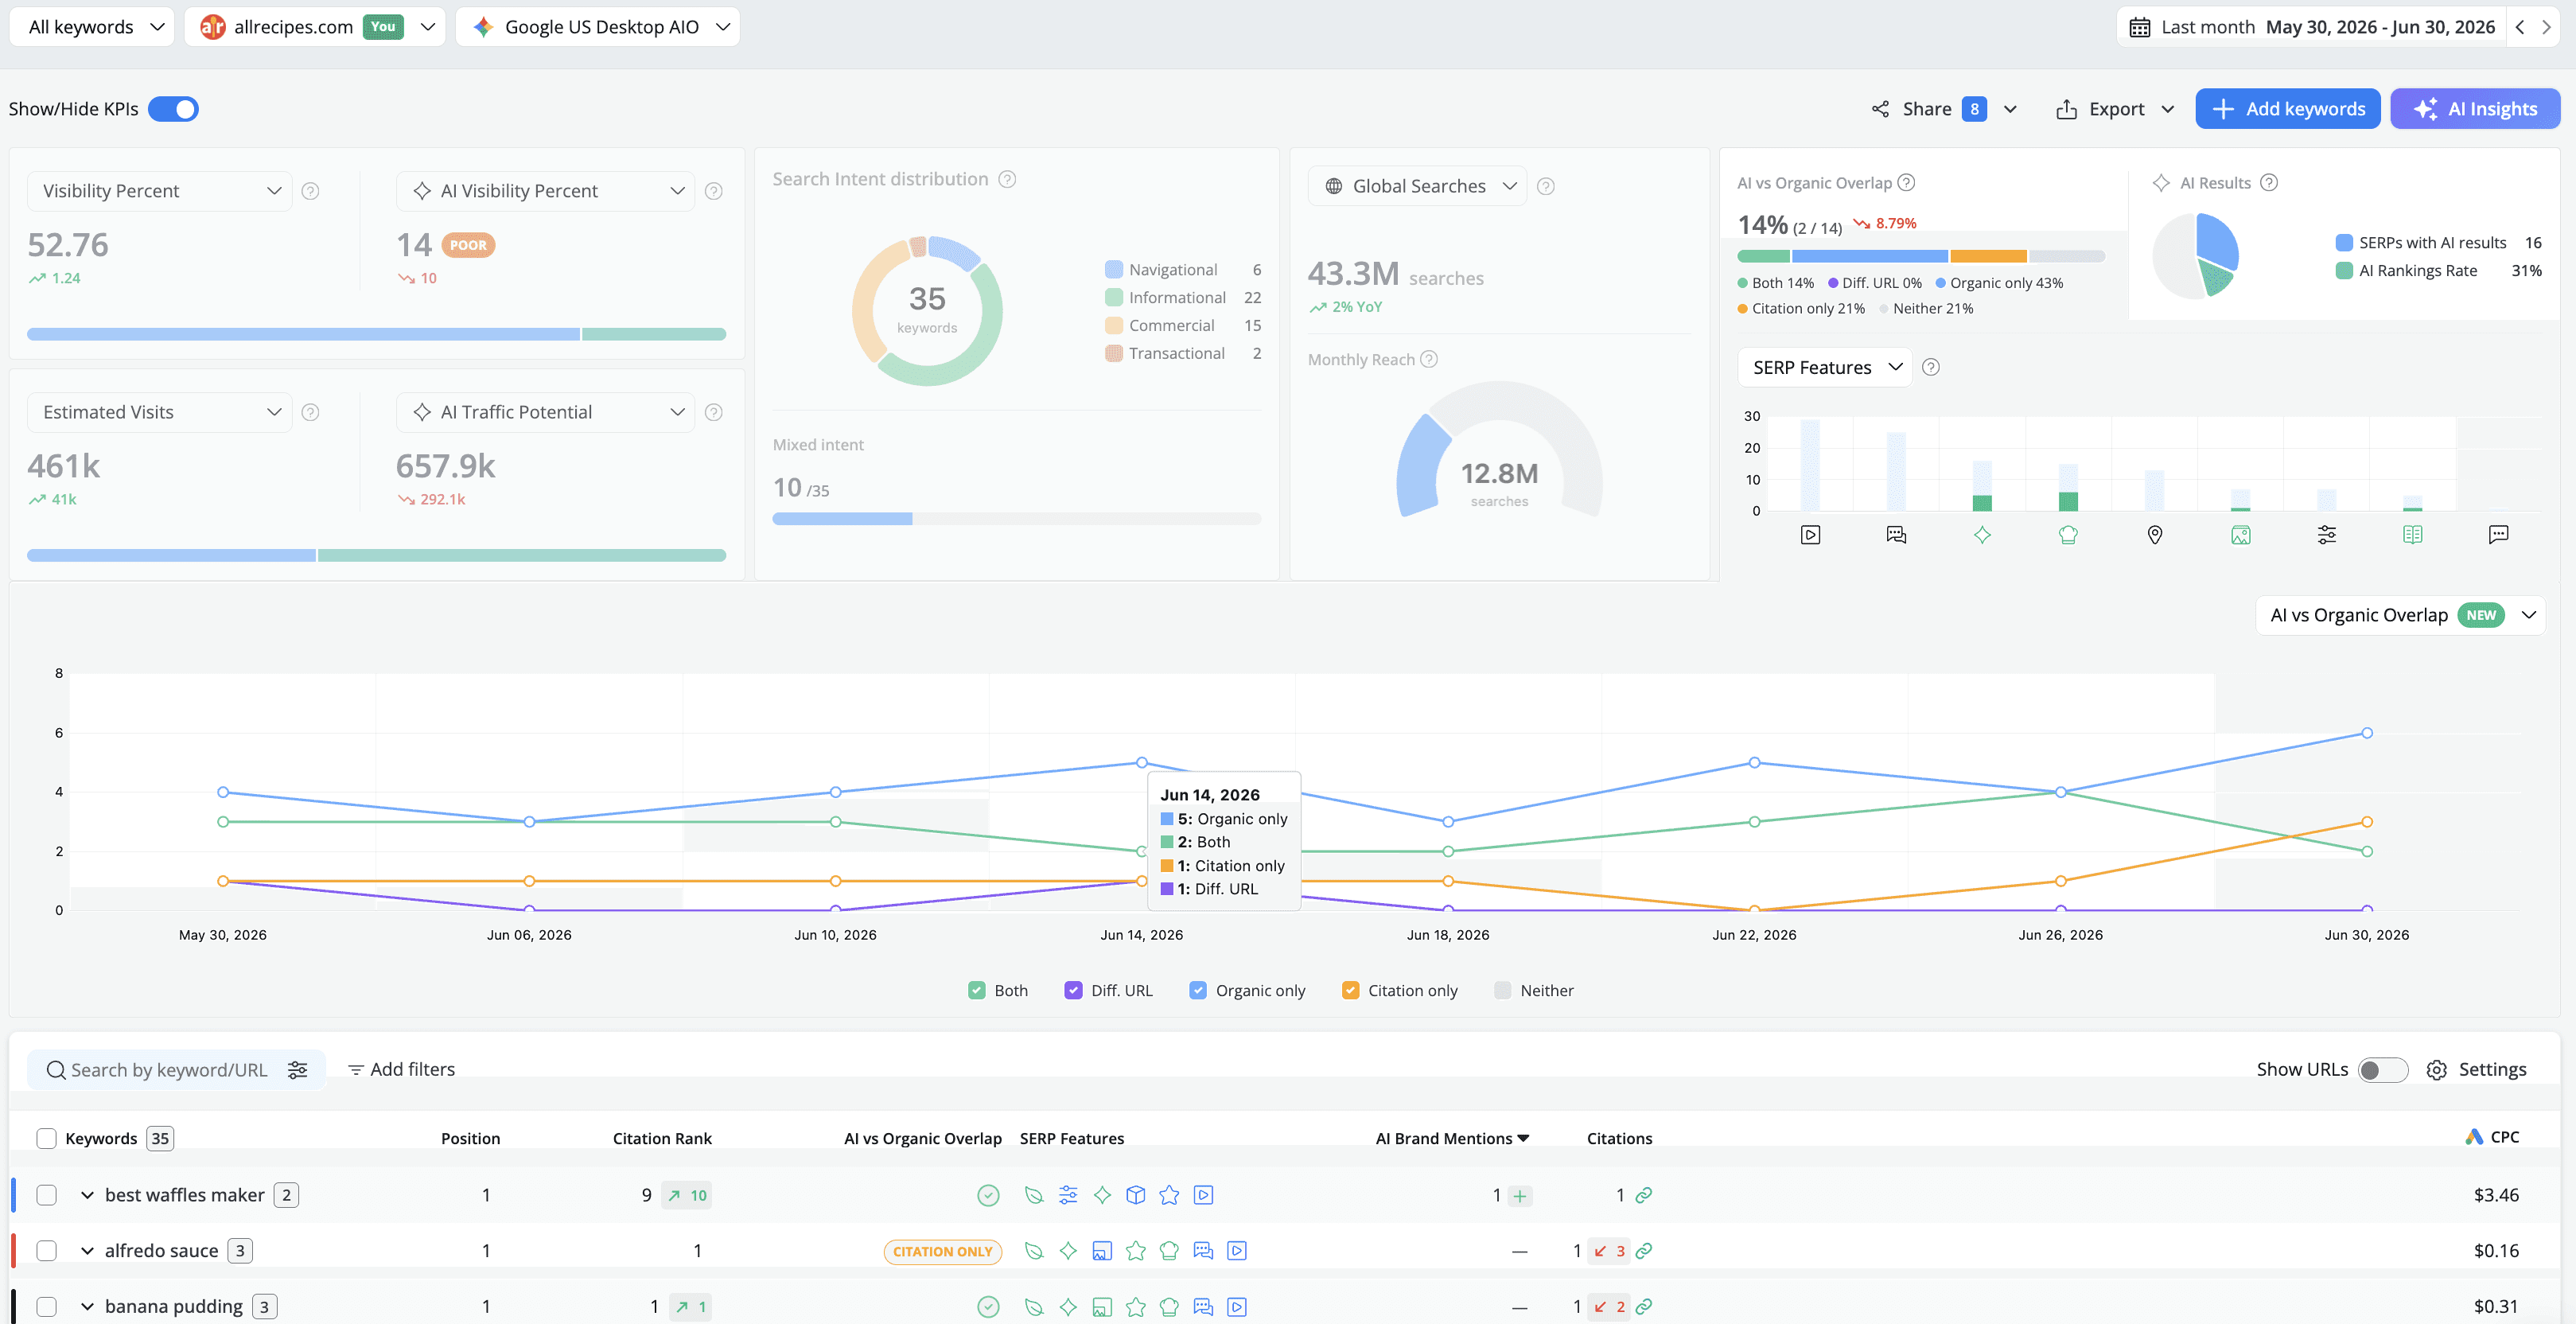Click the Export button
Screen dimensions: 2576x1324
pyautogui.click(x=2115, y=109)
